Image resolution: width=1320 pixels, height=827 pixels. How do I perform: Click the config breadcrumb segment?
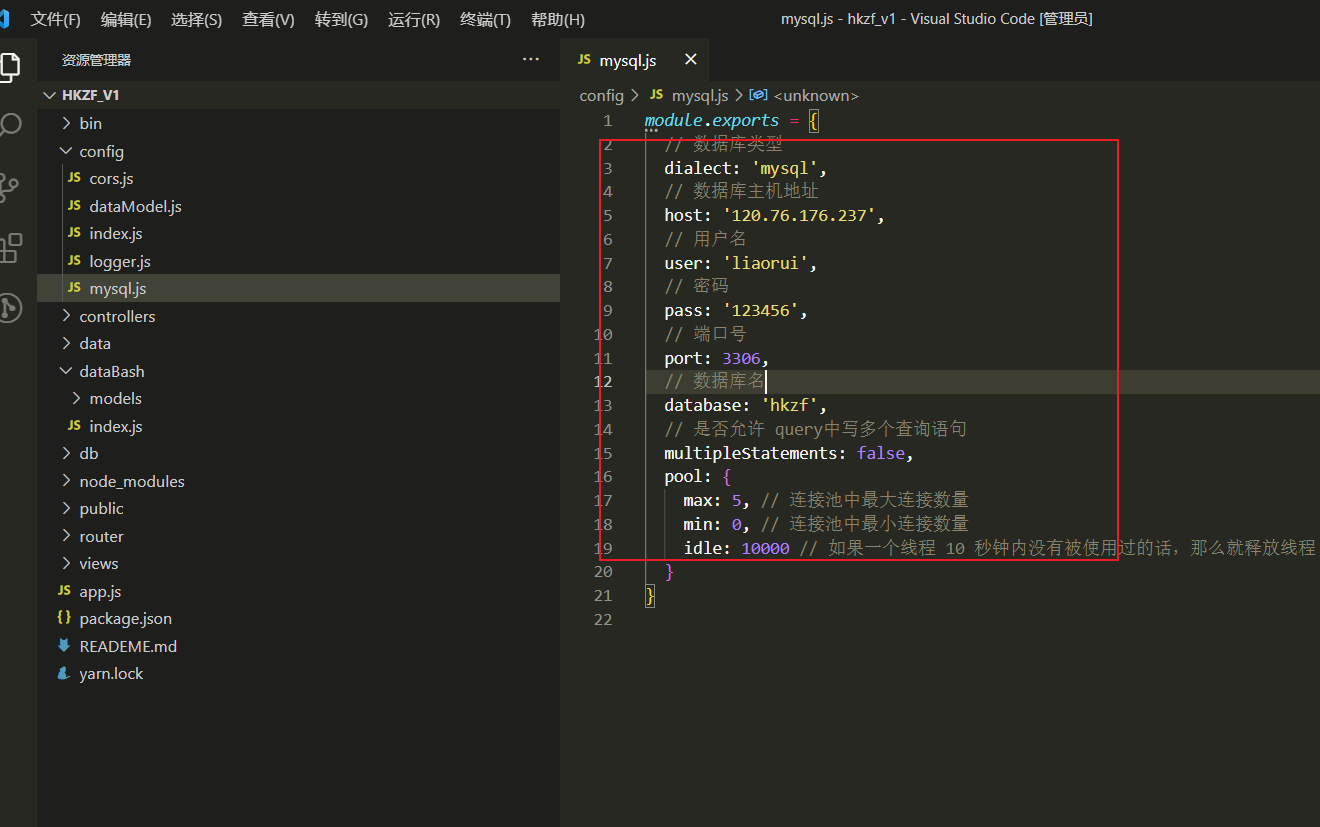point(601,95)
